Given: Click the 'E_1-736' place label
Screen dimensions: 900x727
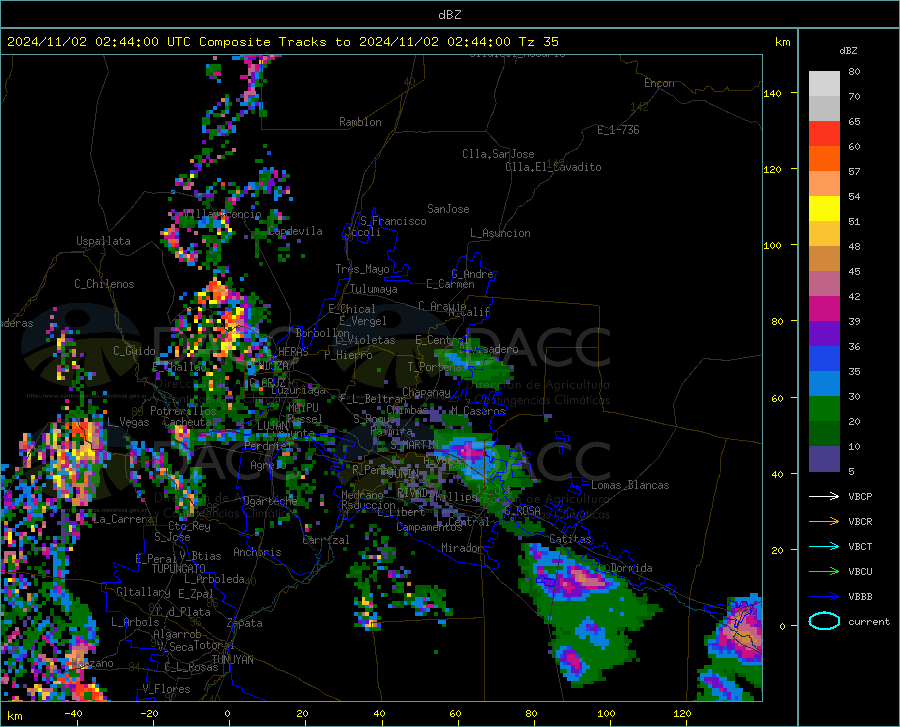Looking at the screenshot, I should click(x=618, y=130).
